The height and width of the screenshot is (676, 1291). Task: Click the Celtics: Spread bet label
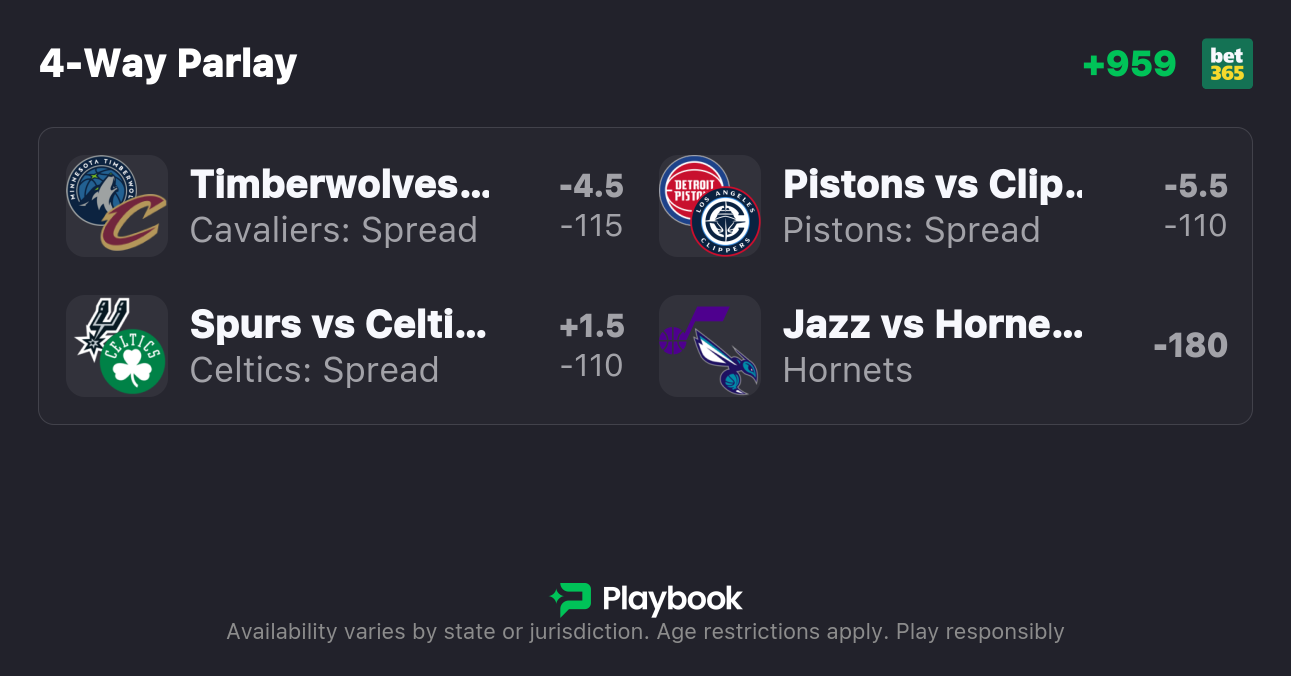[x=314, y=371]
